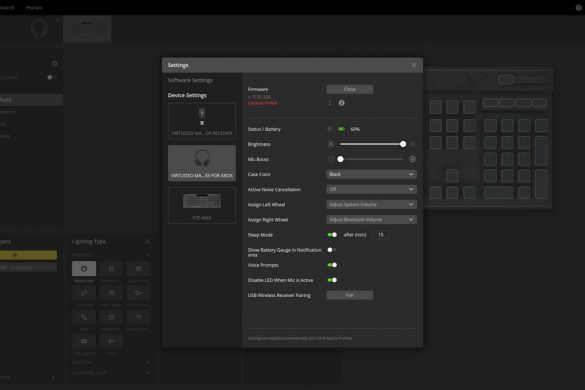Expand the Custom section in Lighting Type
Image resolution: width=585 pixels, height=390 pixels.
(x=147, y=362)
